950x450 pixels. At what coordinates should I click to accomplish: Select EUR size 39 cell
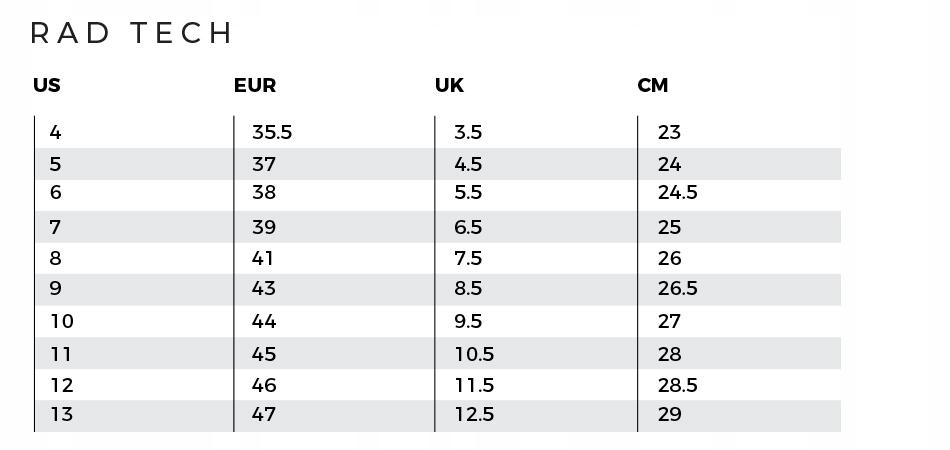[264, 227]
